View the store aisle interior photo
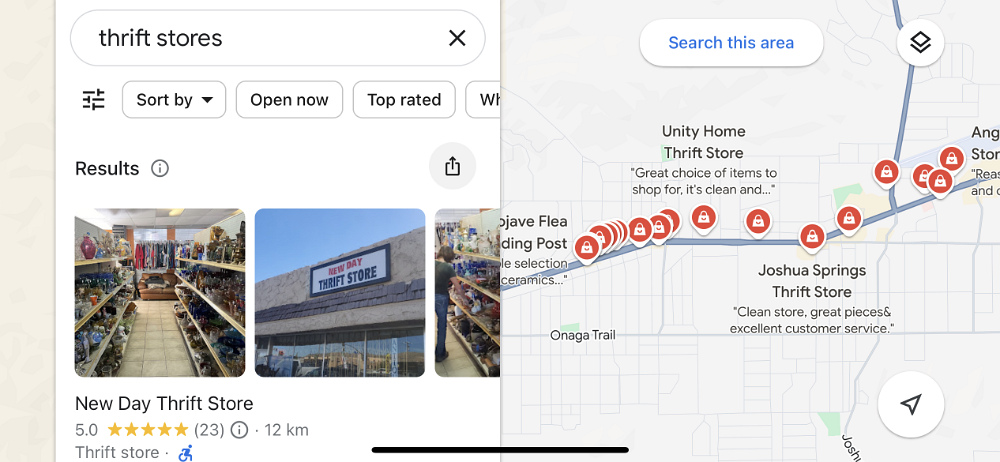Screen dimensions: 1000x462 (160, 292)
